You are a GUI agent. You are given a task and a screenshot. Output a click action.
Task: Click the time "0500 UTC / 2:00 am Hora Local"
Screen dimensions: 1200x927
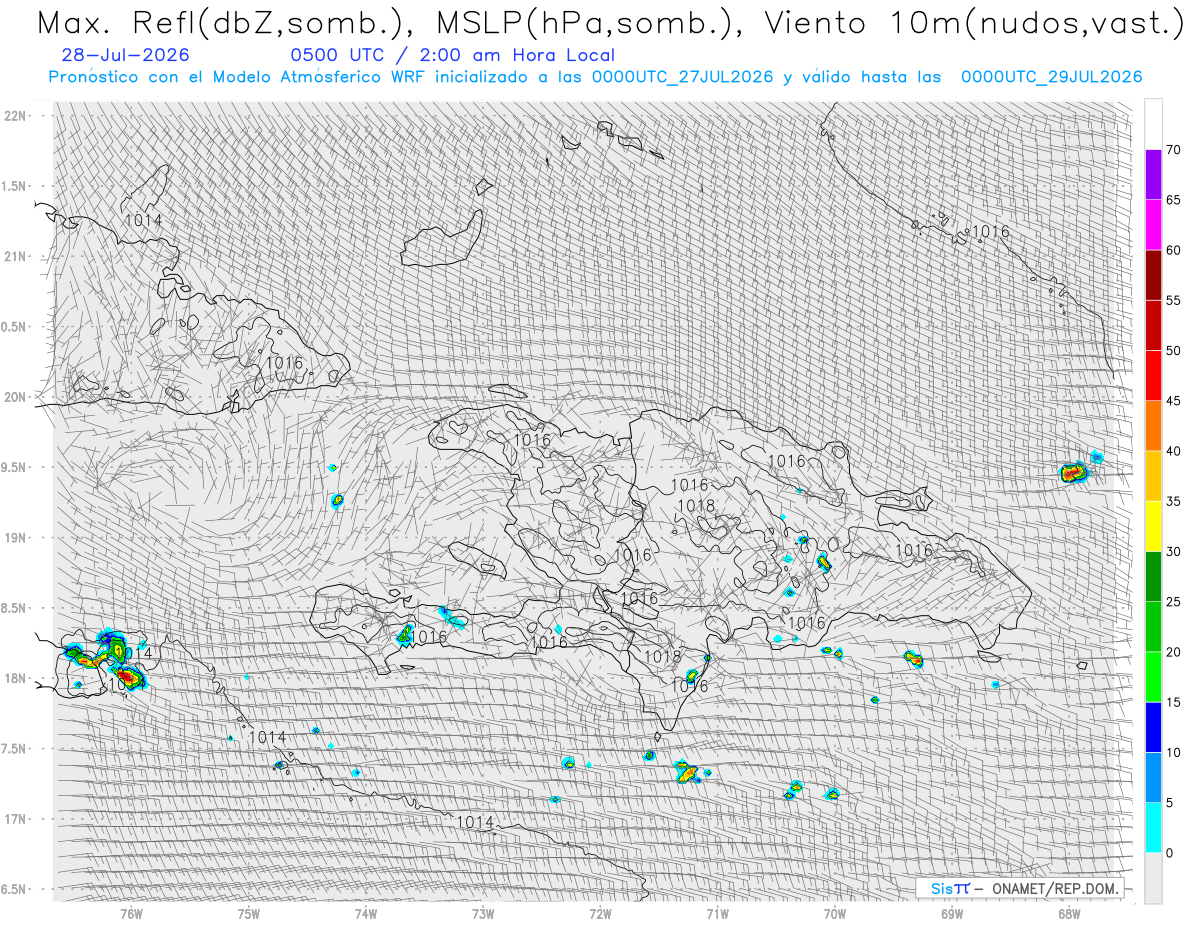pyautogui.click(x=453, y=56)
